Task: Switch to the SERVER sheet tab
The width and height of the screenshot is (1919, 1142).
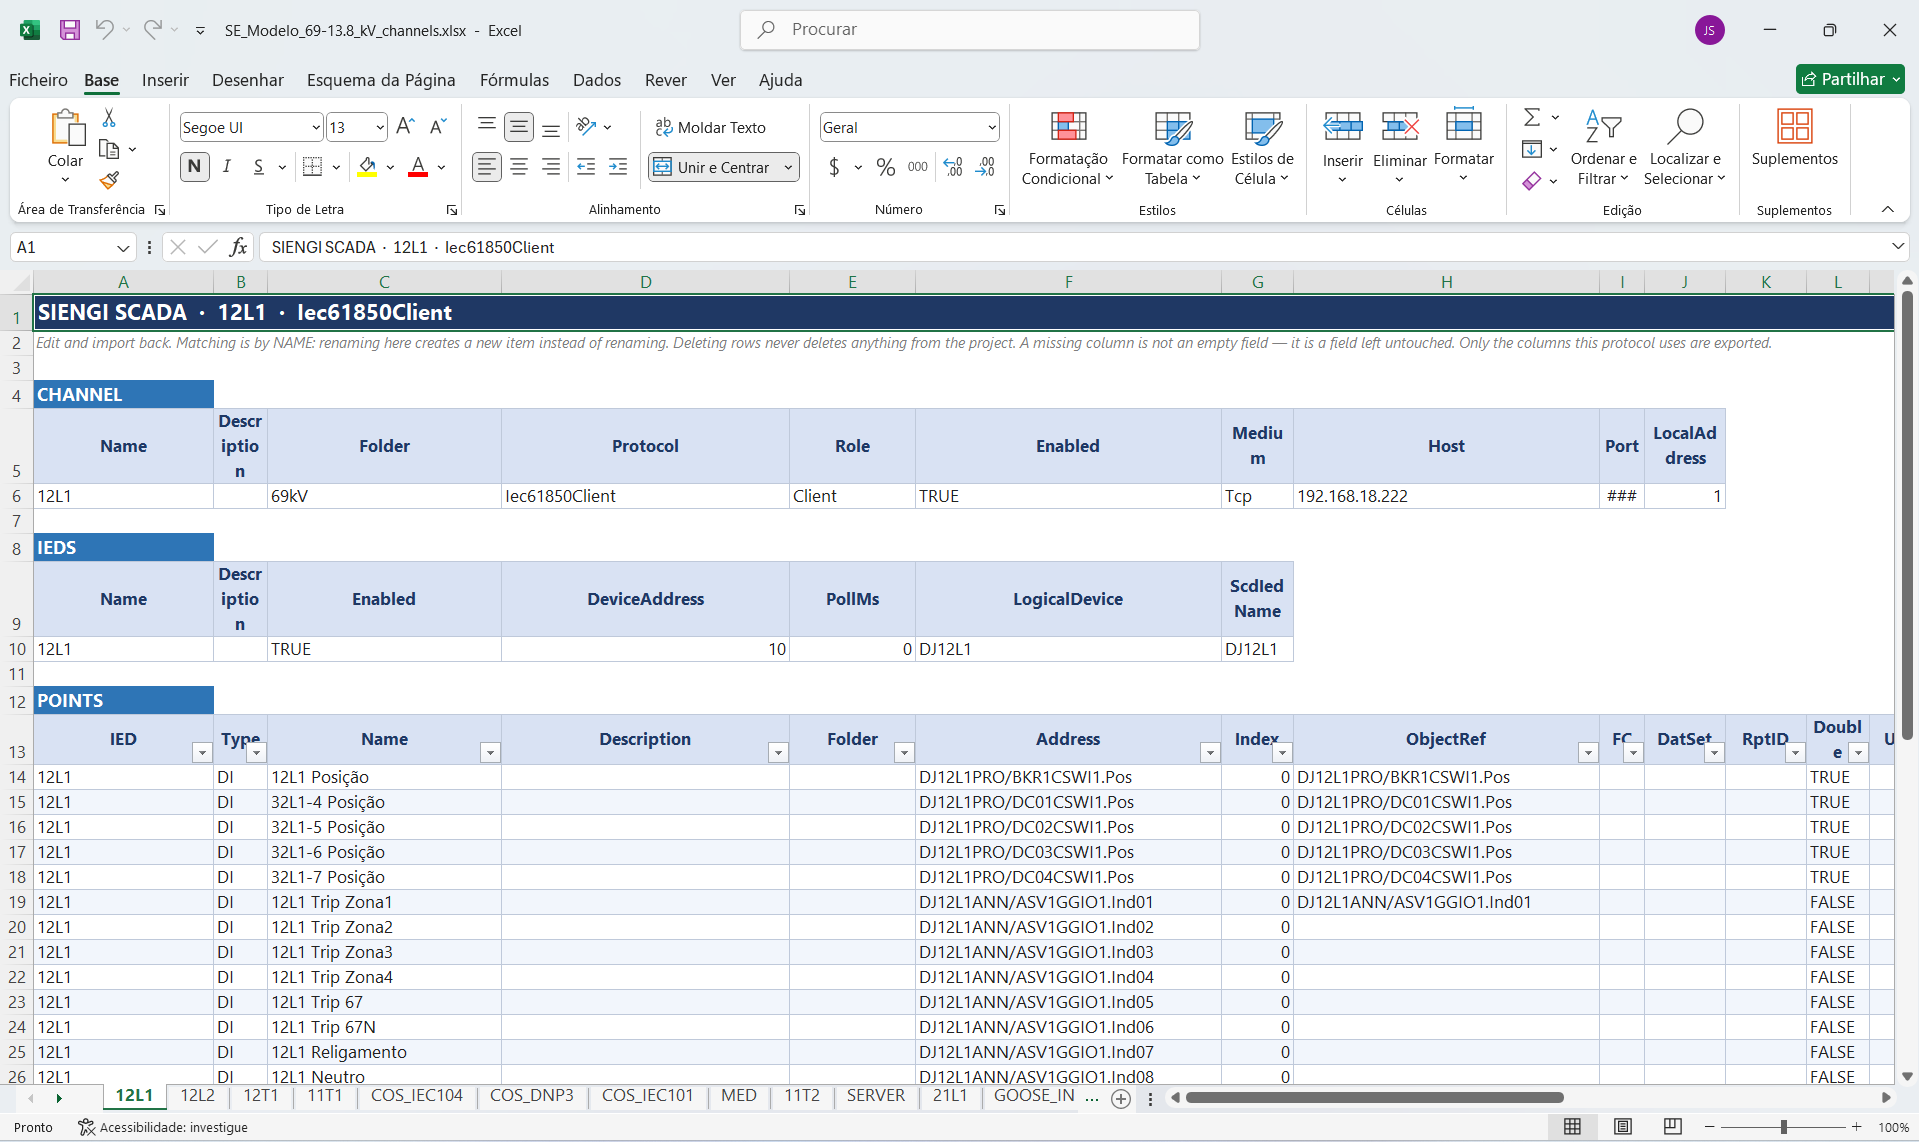Action: coord(876,1096)
